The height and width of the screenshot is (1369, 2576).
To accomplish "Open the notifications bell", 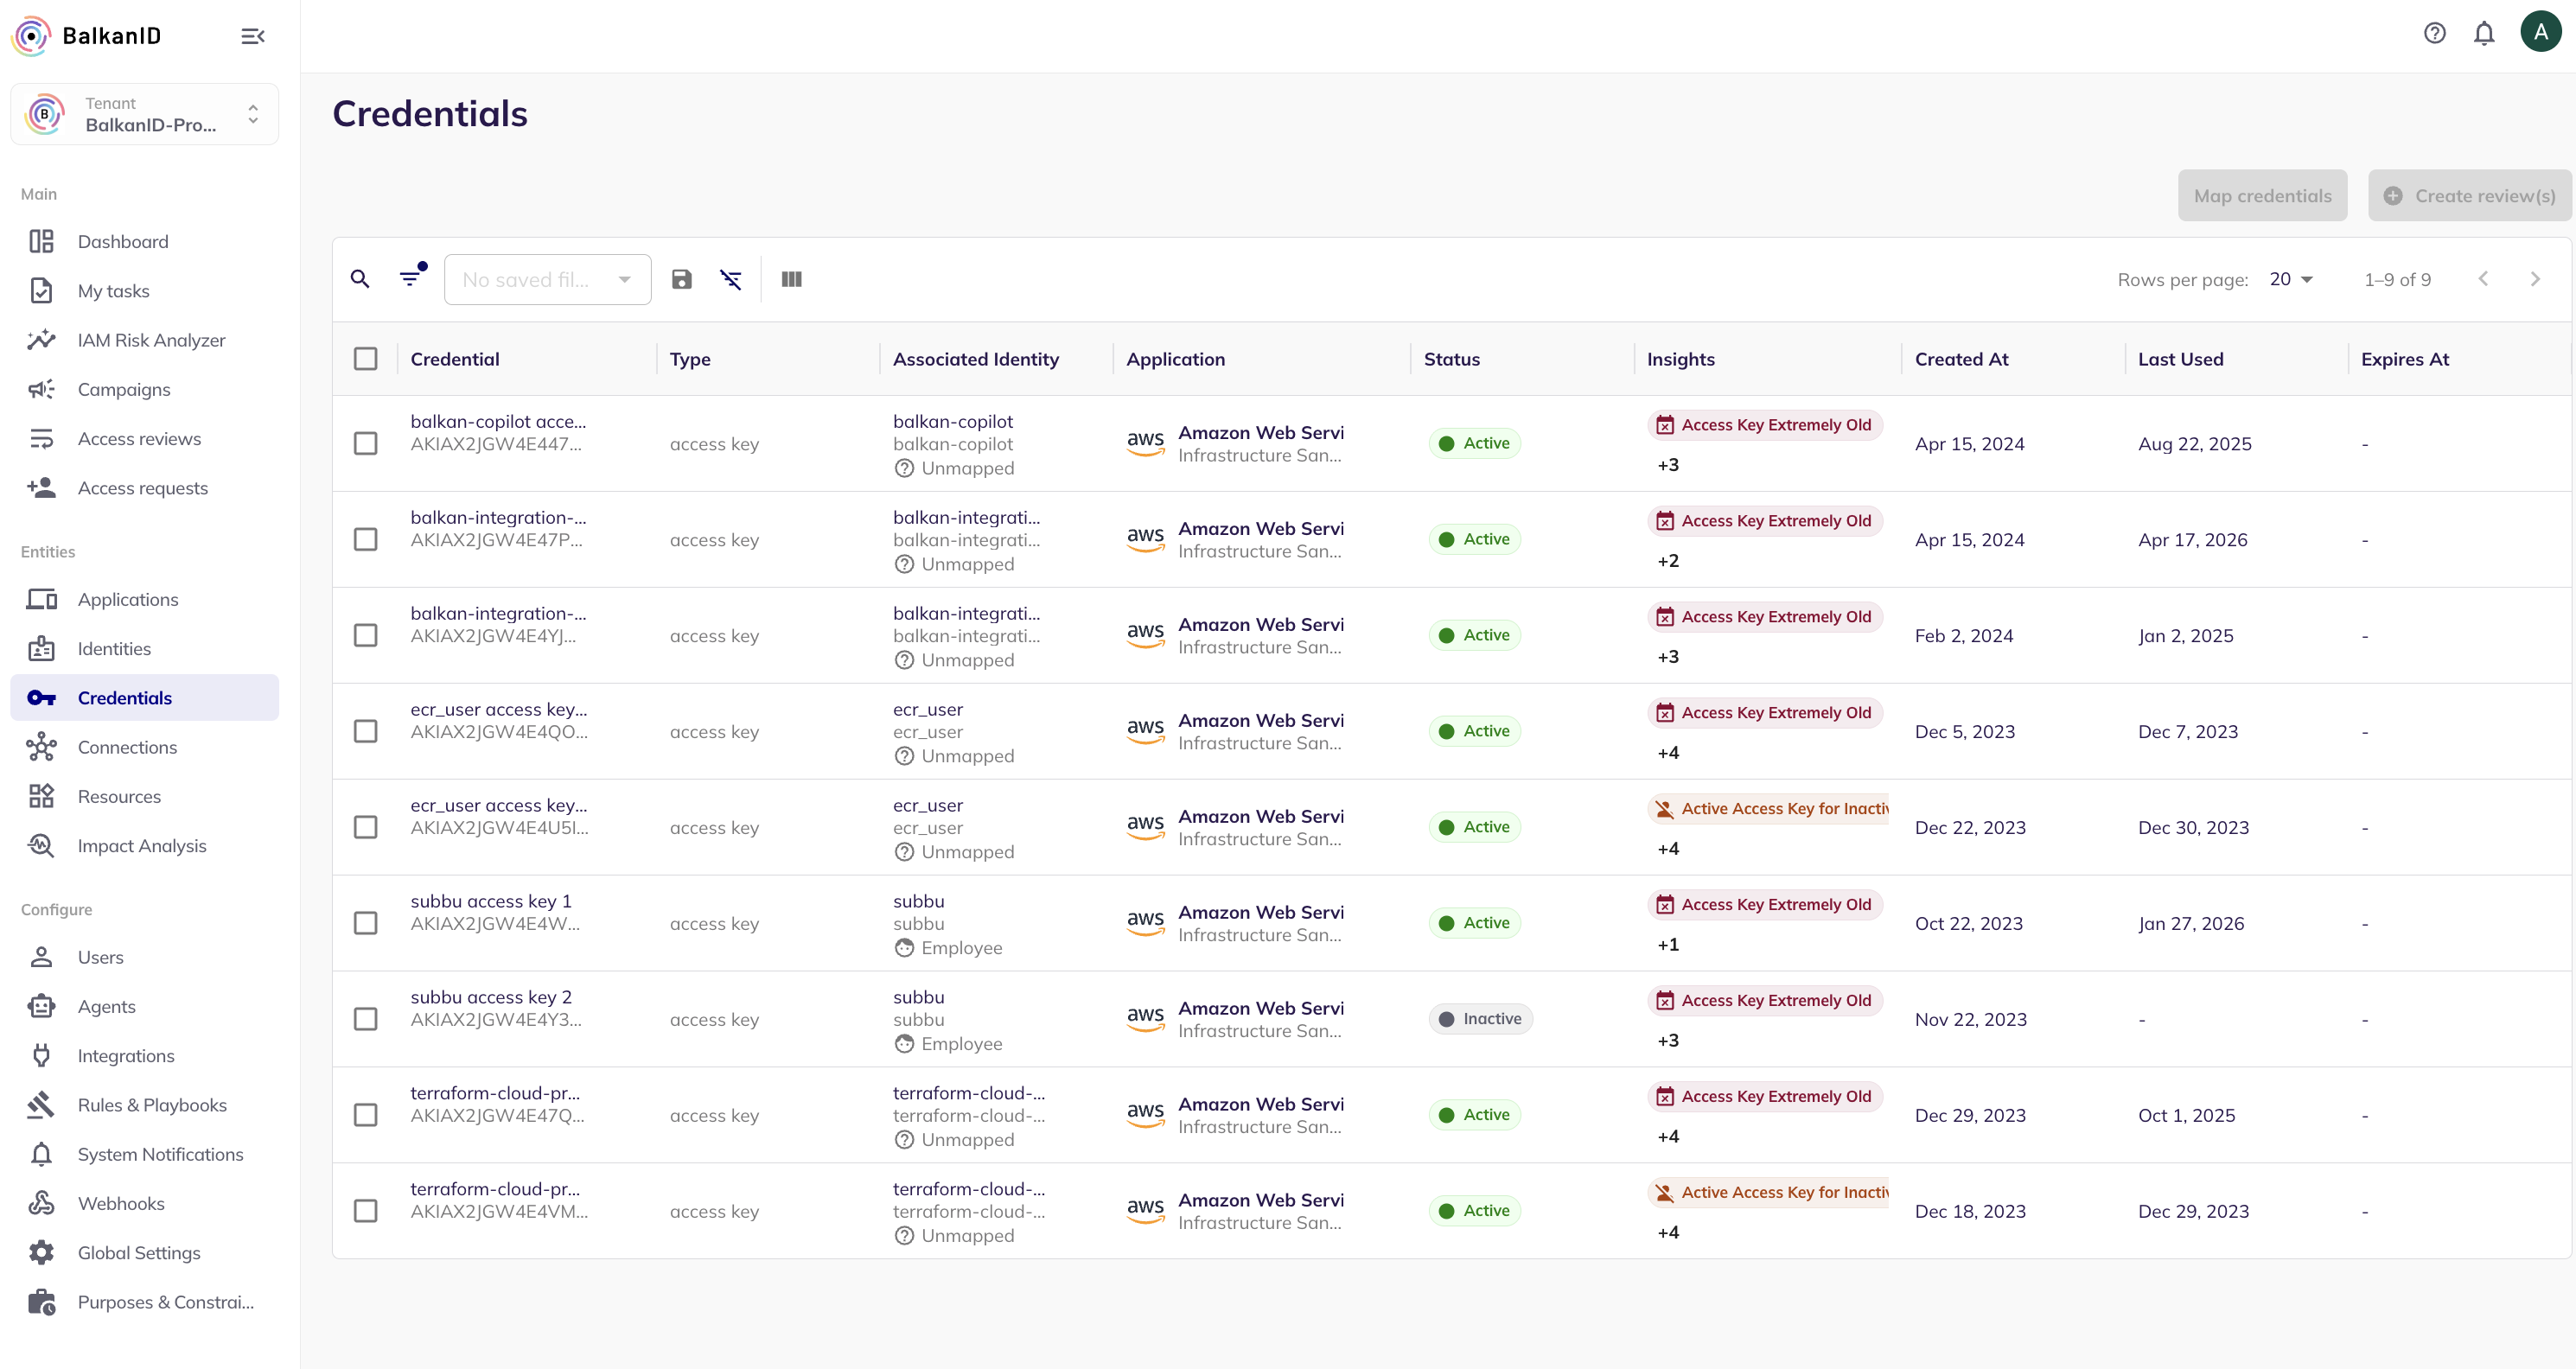I will tap(2484, 33).
